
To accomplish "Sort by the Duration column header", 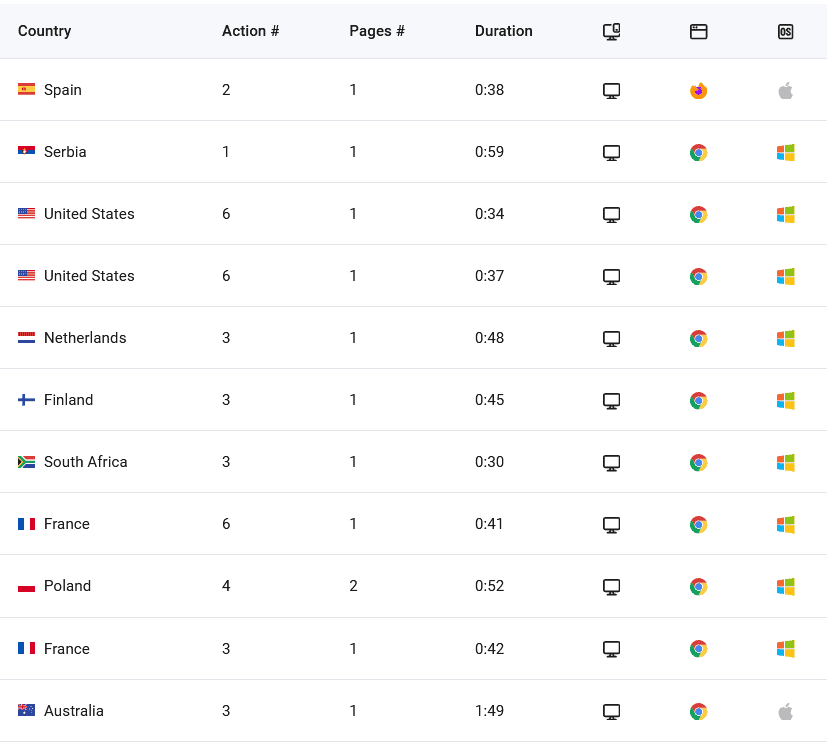I will (x=504, y=31).
